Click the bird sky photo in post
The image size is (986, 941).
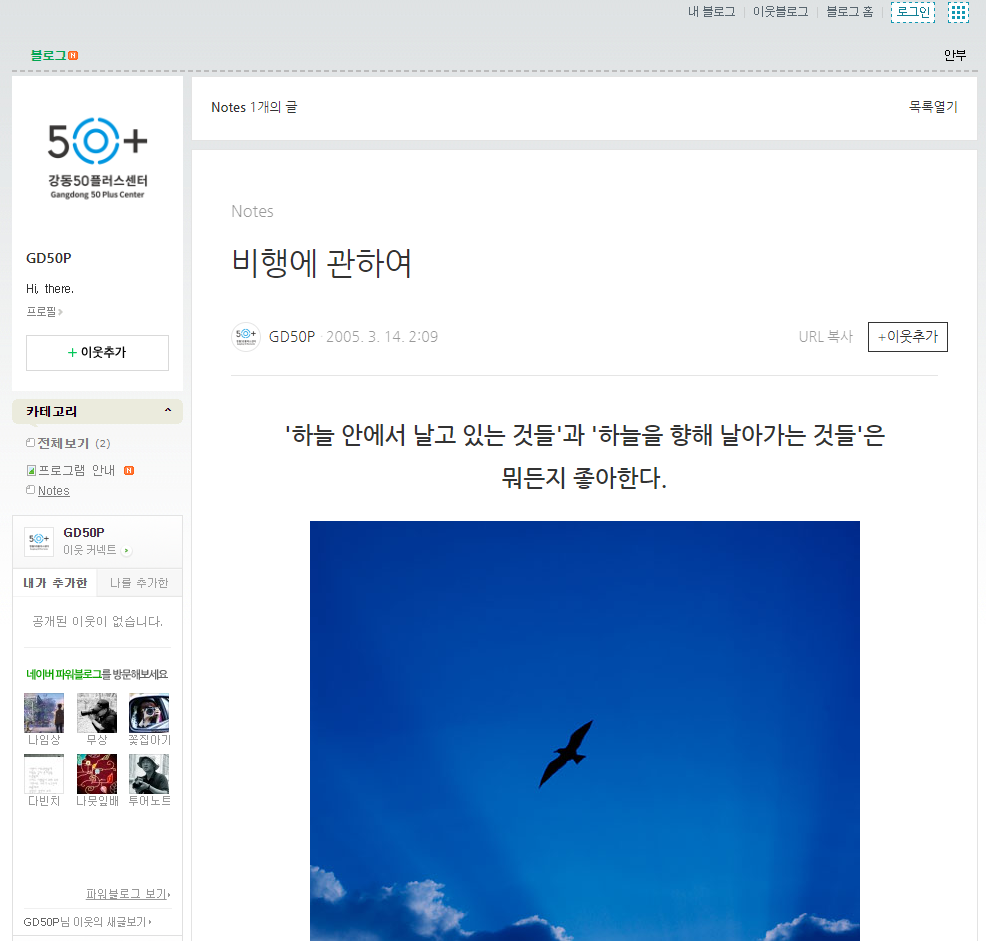[584, 730]
